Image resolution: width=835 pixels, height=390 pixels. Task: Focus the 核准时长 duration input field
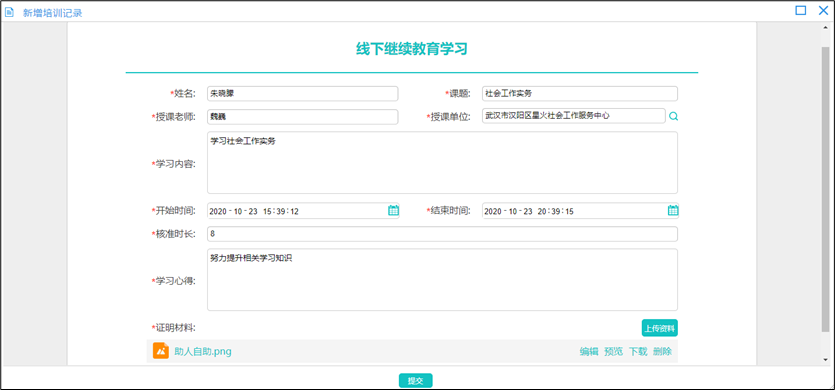[442, 234]
